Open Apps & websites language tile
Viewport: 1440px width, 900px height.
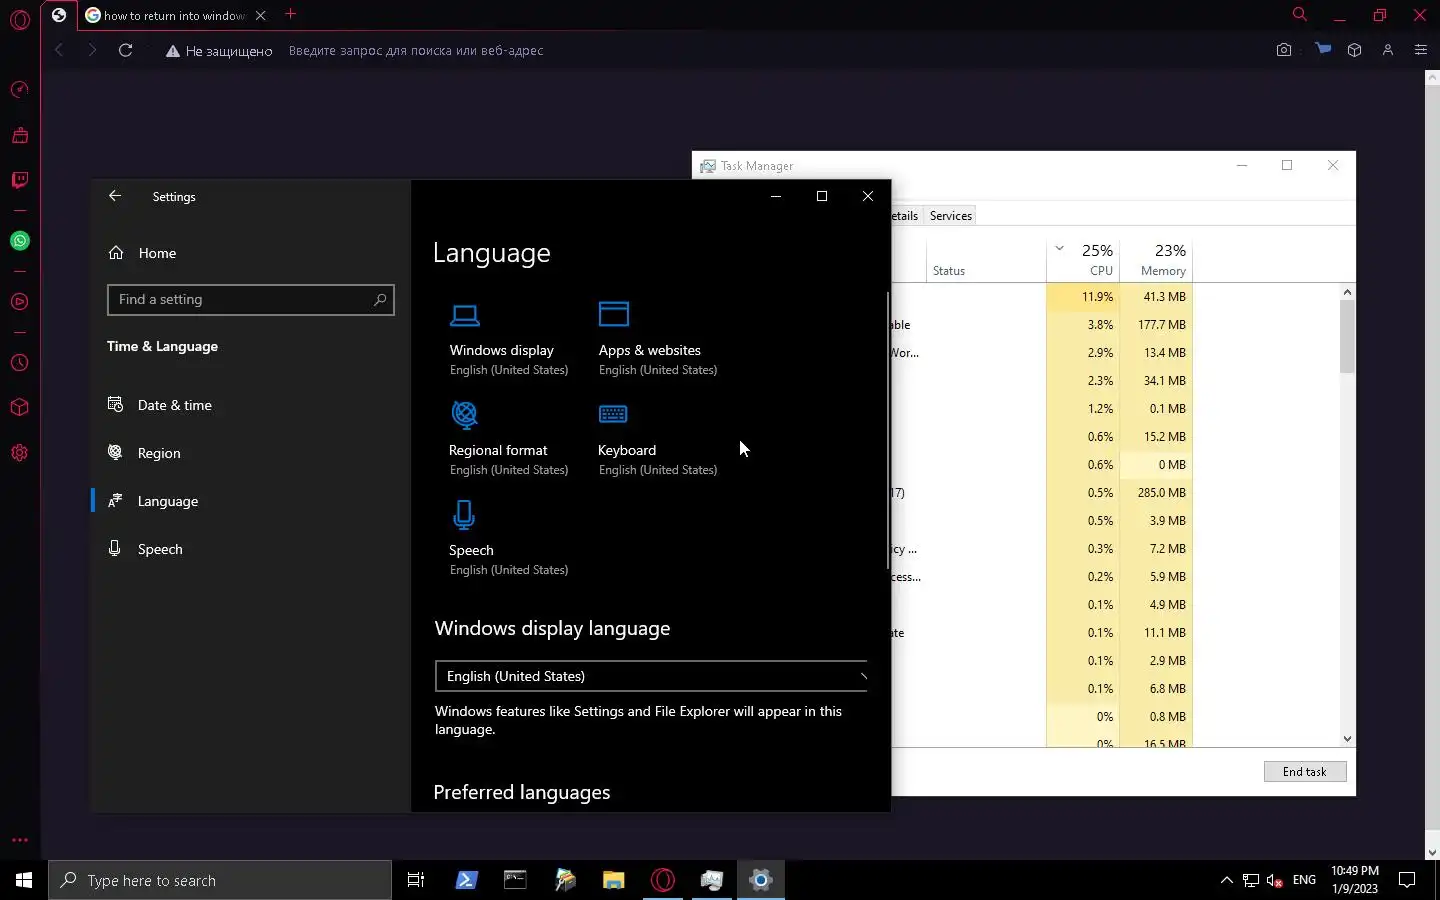click(x=657, y=339)
